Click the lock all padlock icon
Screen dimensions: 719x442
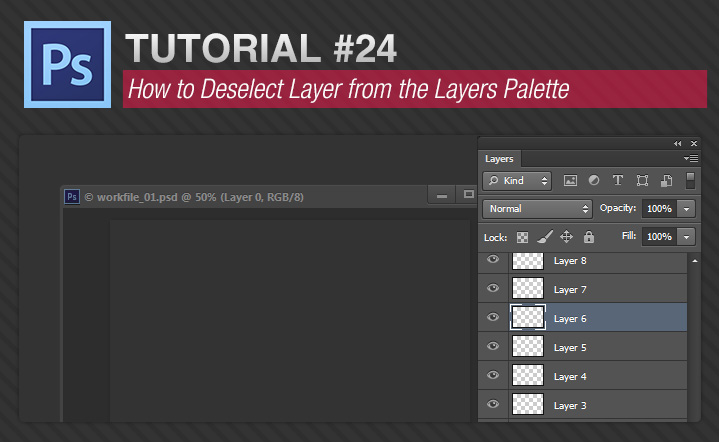[x=588, y=237]
